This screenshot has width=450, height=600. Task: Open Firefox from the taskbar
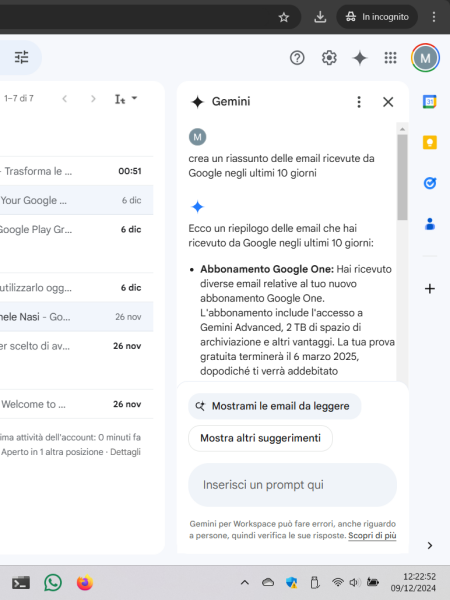pyautogui.click(x=85, y=583)
